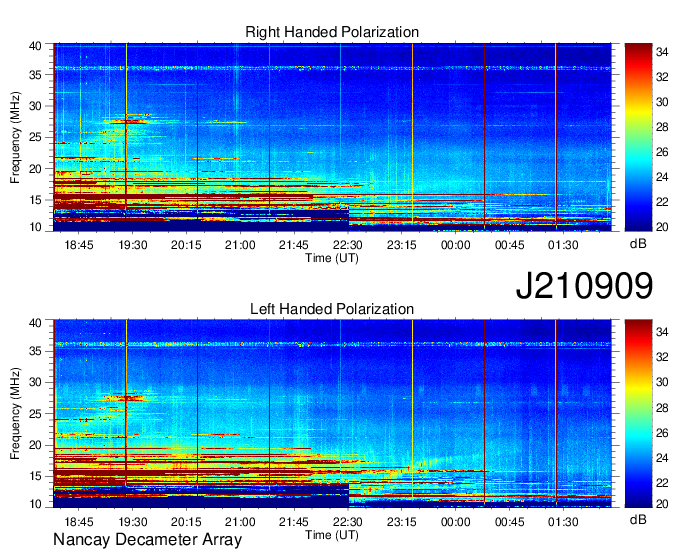Click the 21:45 tick under the Left Handed plot
Viewport: 680px width, 552px height.
tap(294, 522)
